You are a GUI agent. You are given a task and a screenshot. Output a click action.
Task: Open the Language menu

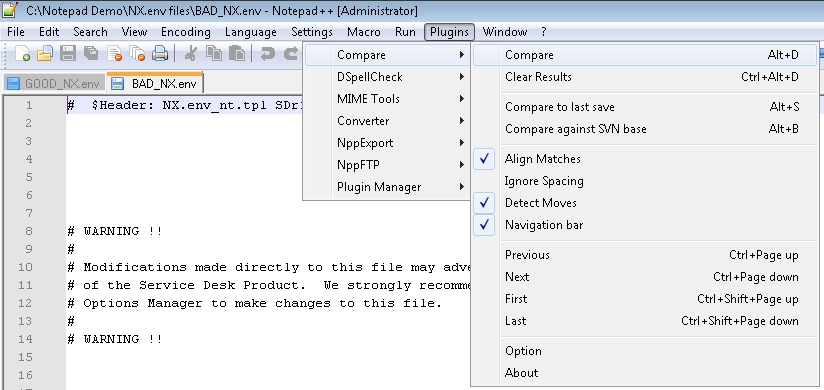point(251,32)
